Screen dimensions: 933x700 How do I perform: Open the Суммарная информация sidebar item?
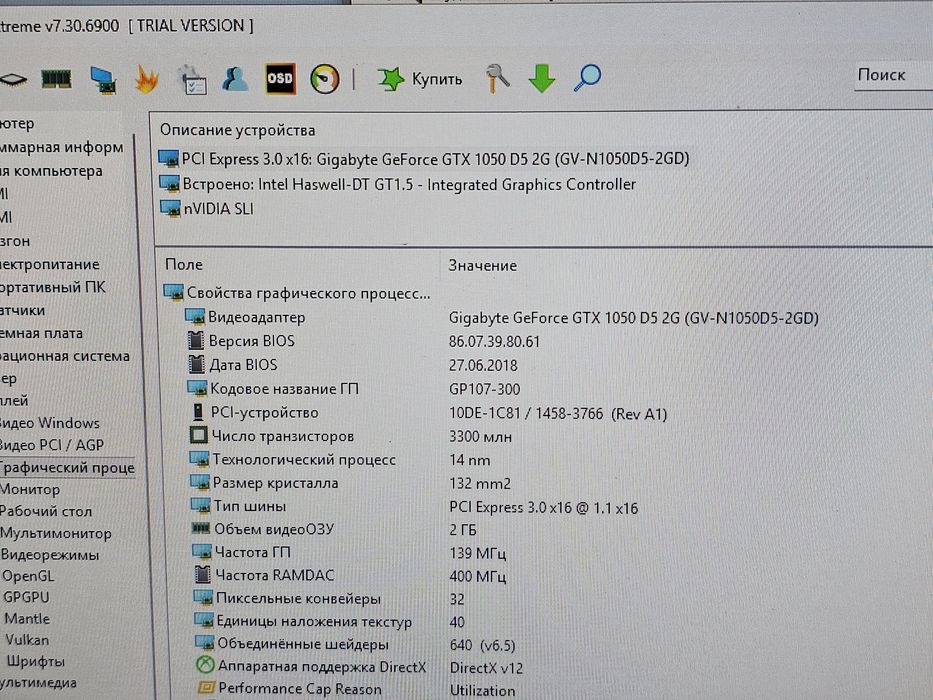[62, 147]
